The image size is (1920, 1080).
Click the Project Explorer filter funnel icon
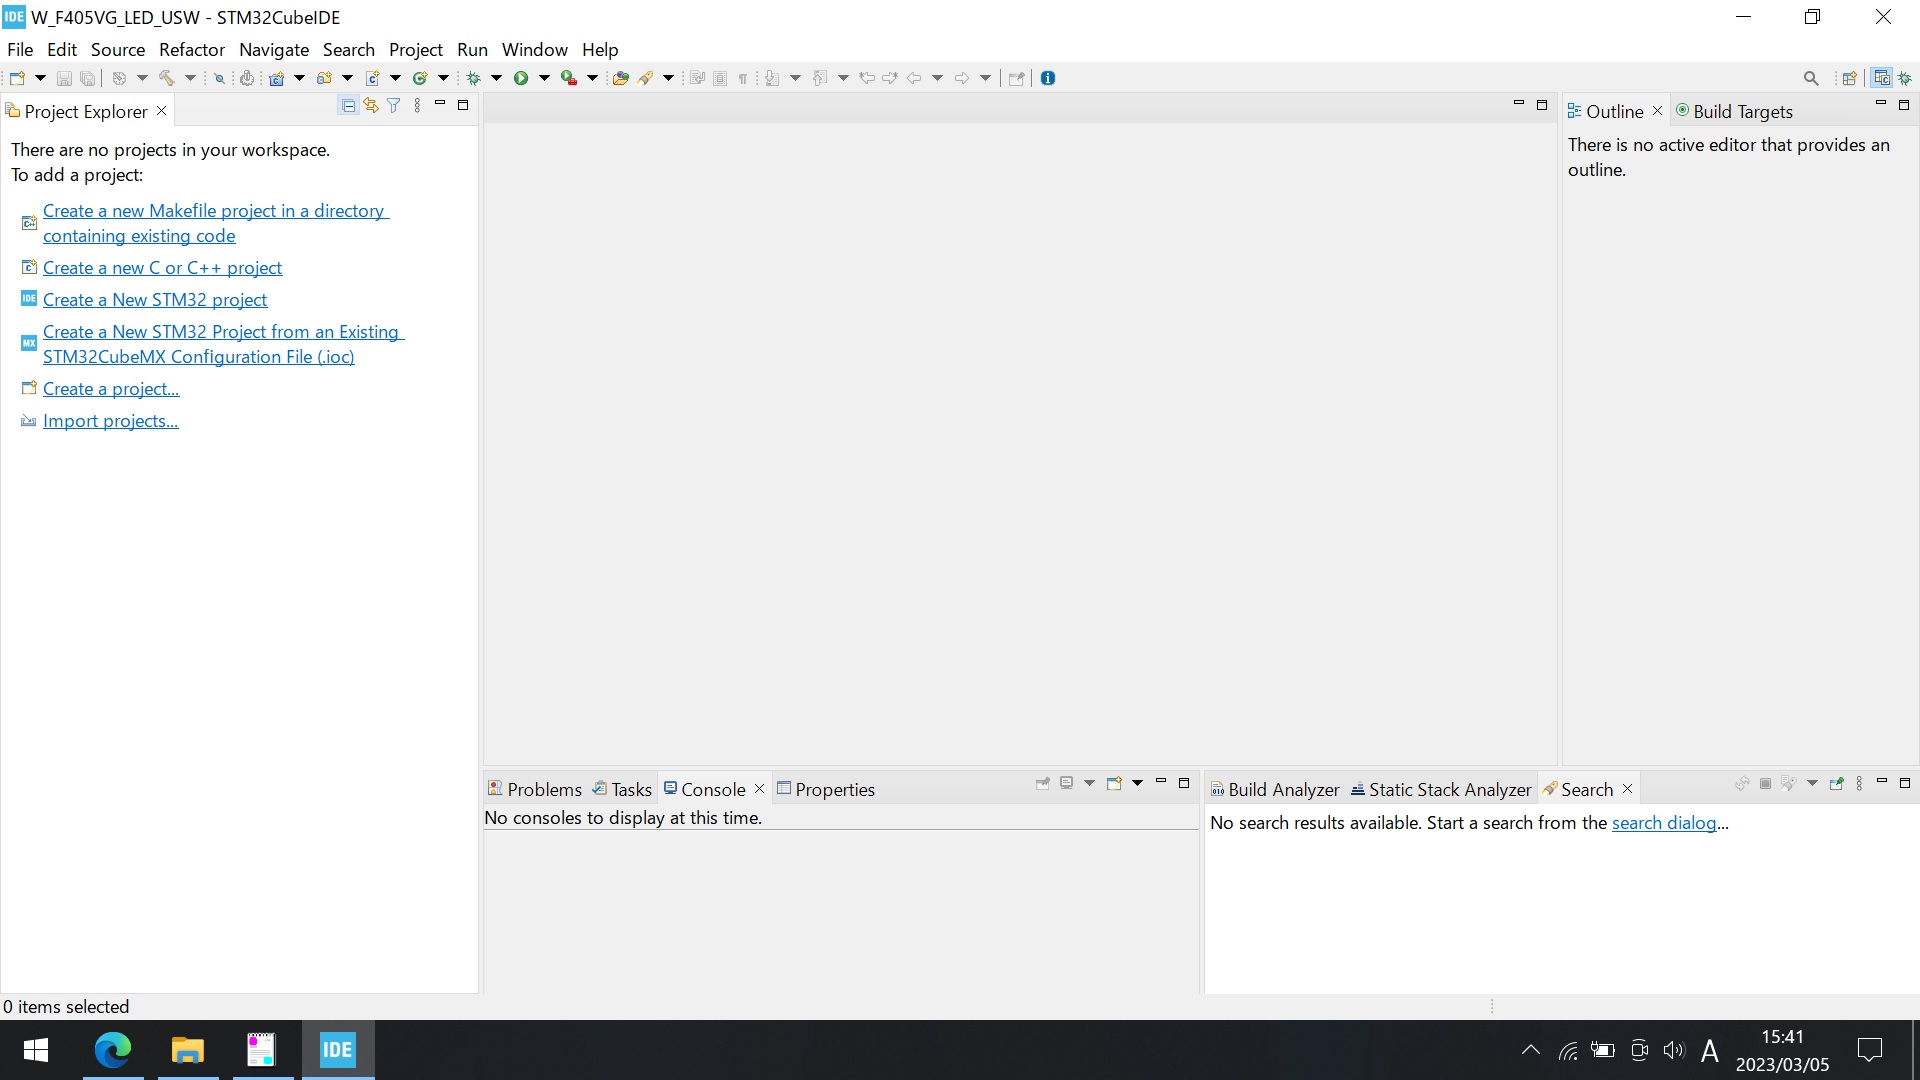click(394, 105)
